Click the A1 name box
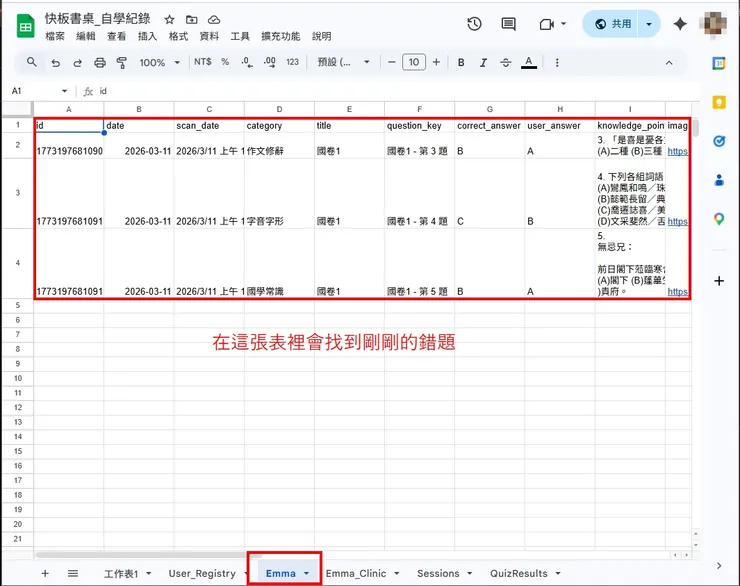 point(33,91)
